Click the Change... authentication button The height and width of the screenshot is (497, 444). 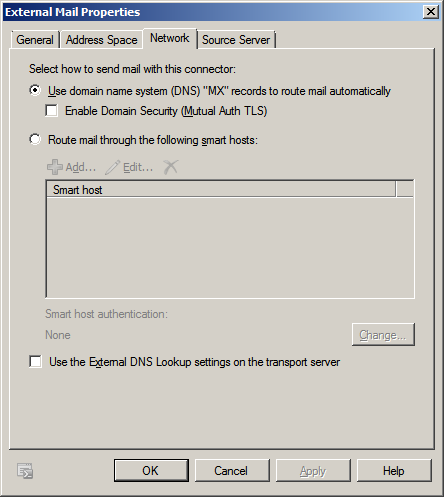[x=383, y=334]
